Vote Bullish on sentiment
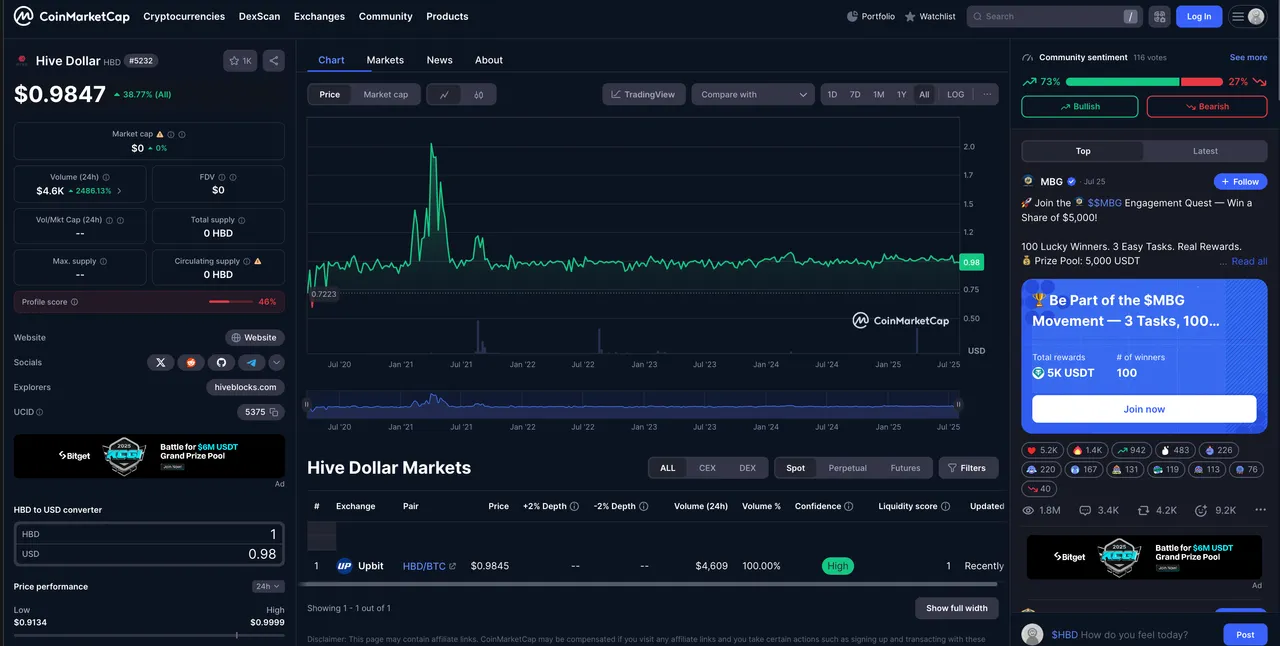 1080,106
